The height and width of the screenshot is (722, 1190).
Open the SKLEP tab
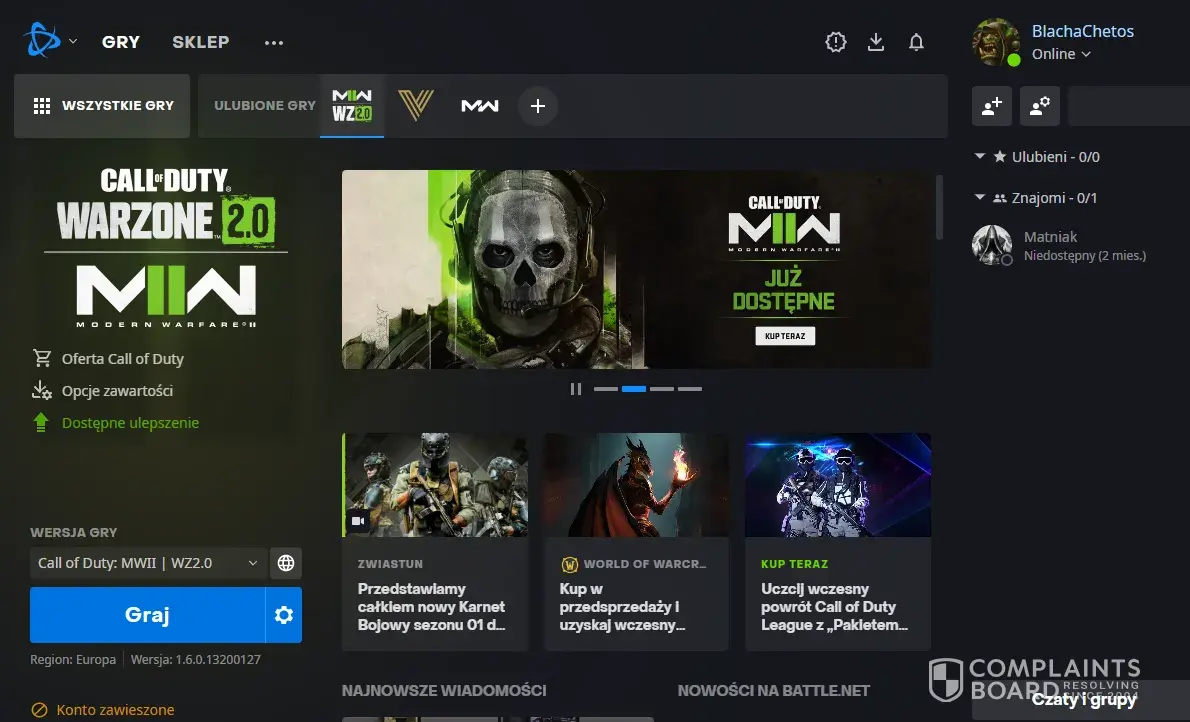pyautogui.click(x=200, y=42)
